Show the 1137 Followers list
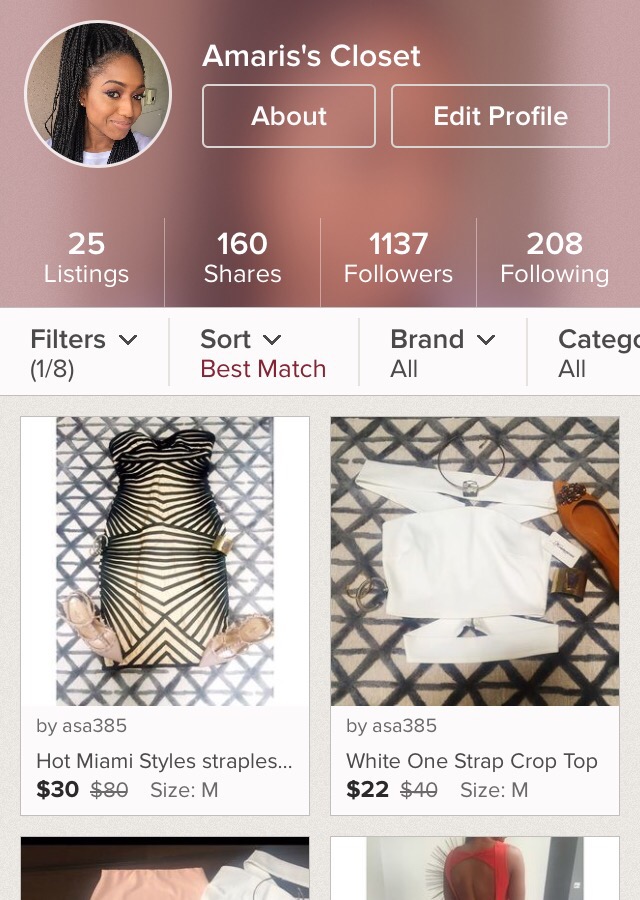 point(398,258)
